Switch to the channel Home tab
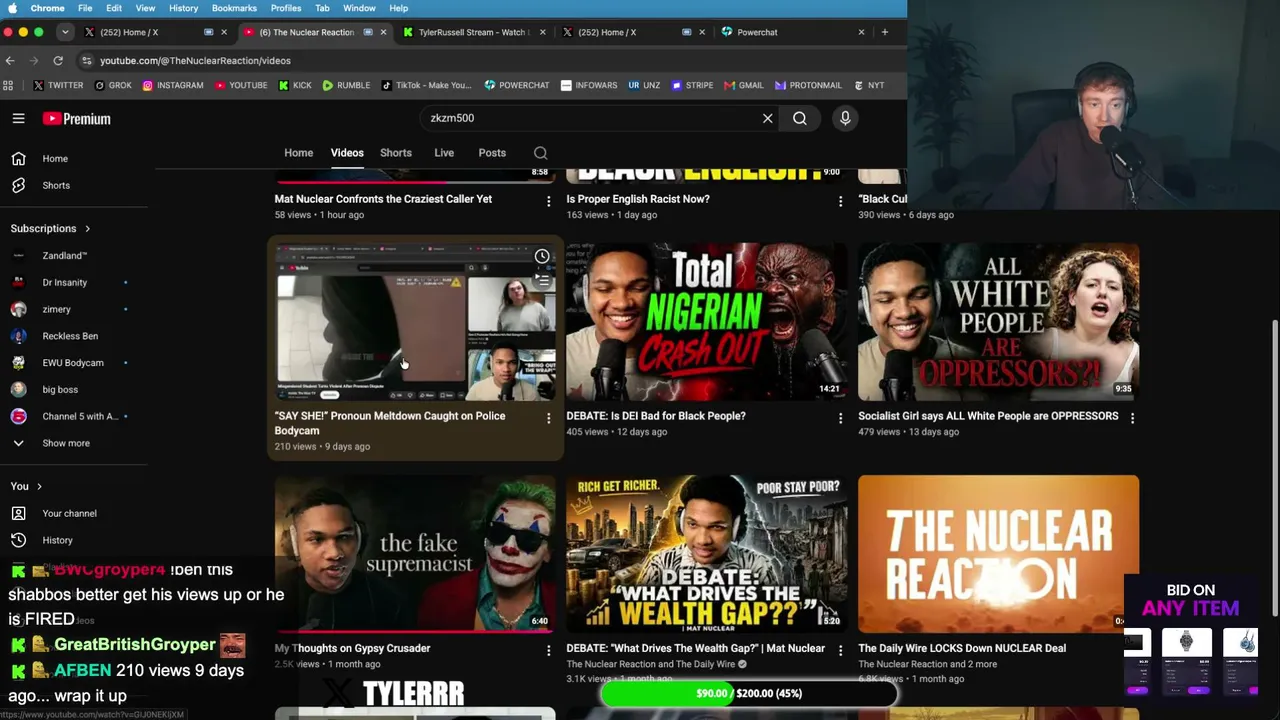This screenshot has height=720, width=1280. [298, 153]
